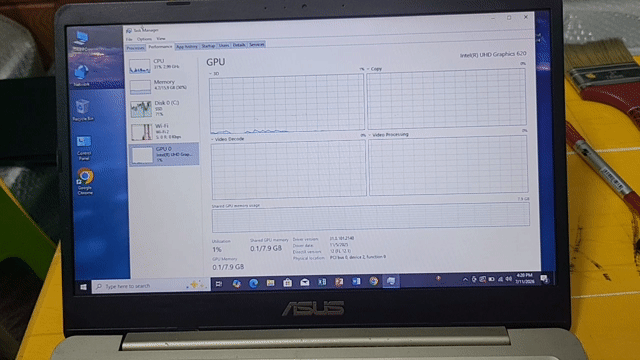Show the Wi-Fi performance graph
This screenshot has height=360, width=640.
click(163, 131)
